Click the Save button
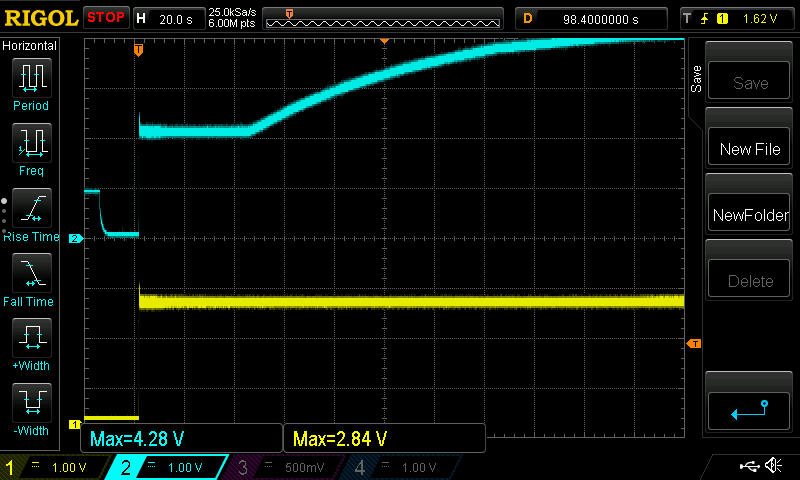This screenshot has height=480, width=800. pos(749,82)
